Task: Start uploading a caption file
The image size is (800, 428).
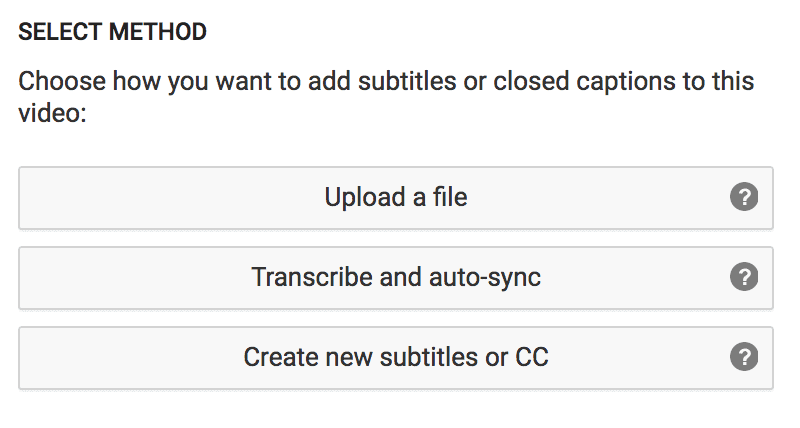Action: (x=396, y=198)
